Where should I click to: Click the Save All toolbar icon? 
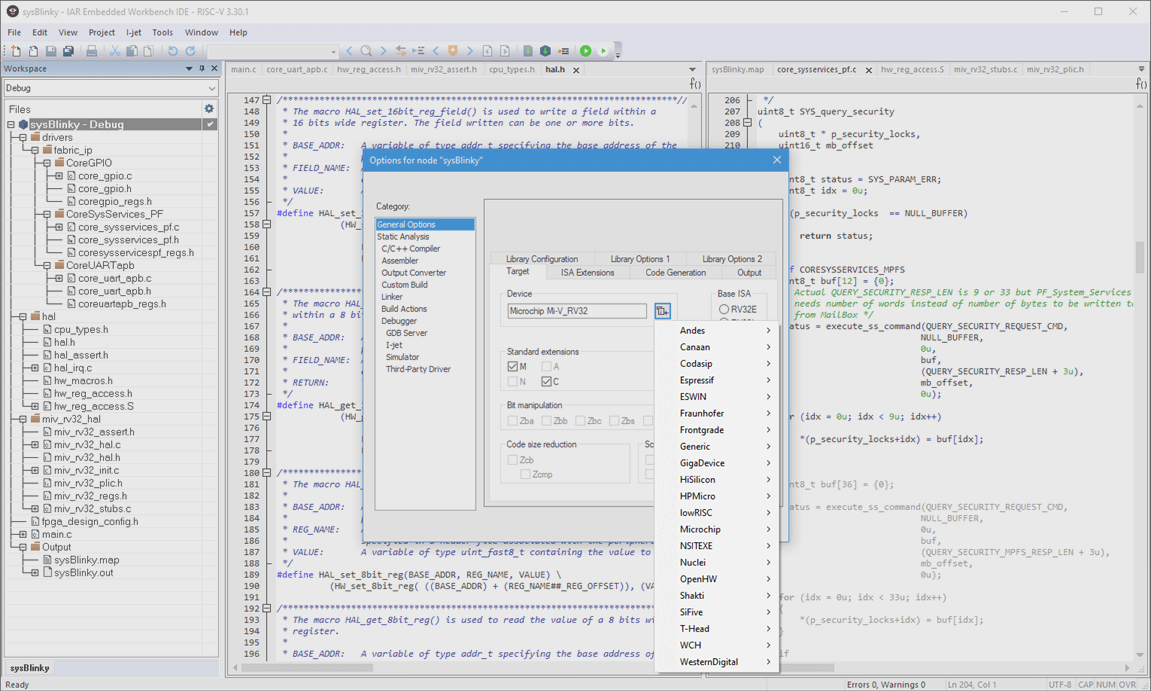click(68, 51)
